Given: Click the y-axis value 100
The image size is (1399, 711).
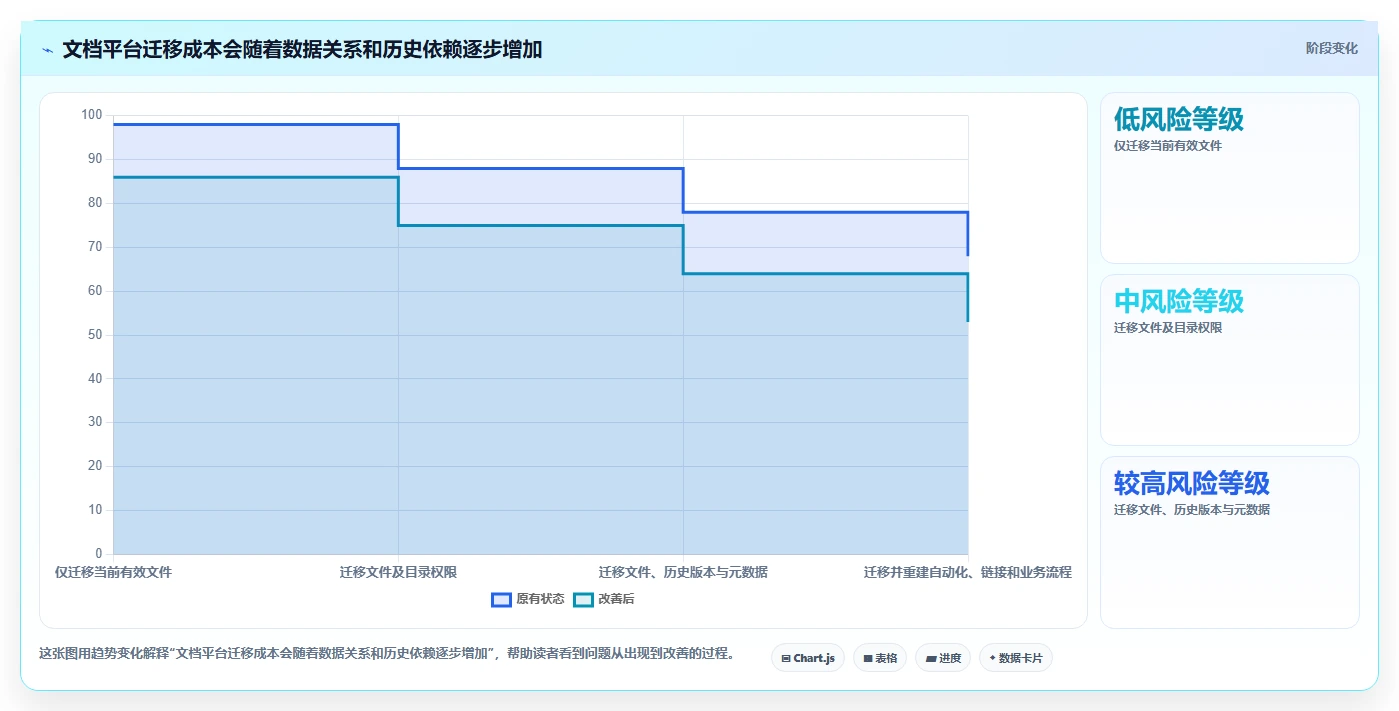Looking at the screenshot, I should tap(92, 115).
